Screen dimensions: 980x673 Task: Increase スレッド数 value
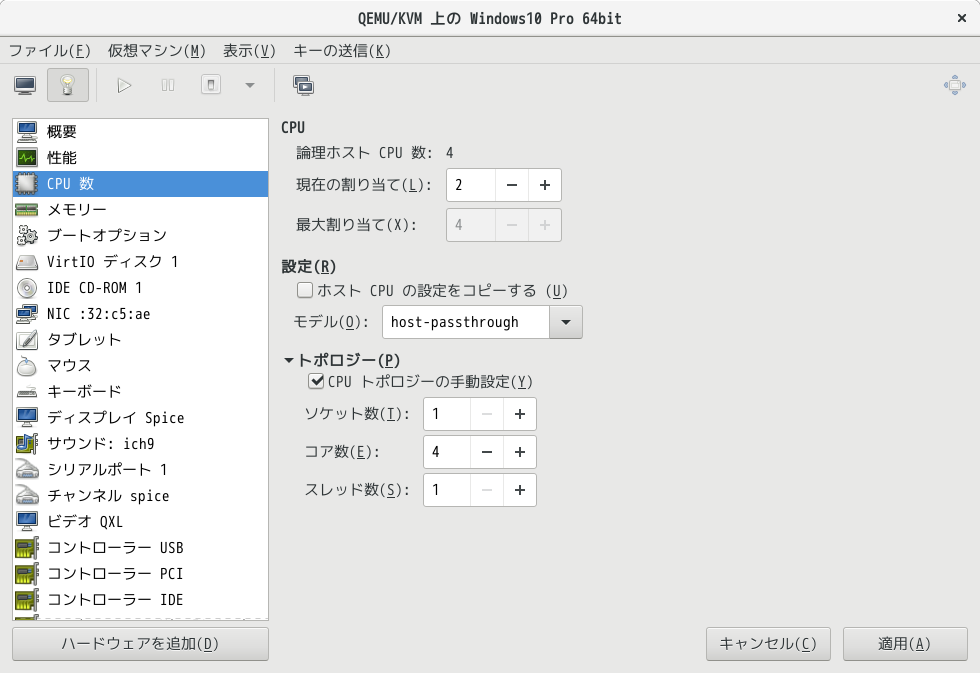pyautogui.click(x=520, y=490)
